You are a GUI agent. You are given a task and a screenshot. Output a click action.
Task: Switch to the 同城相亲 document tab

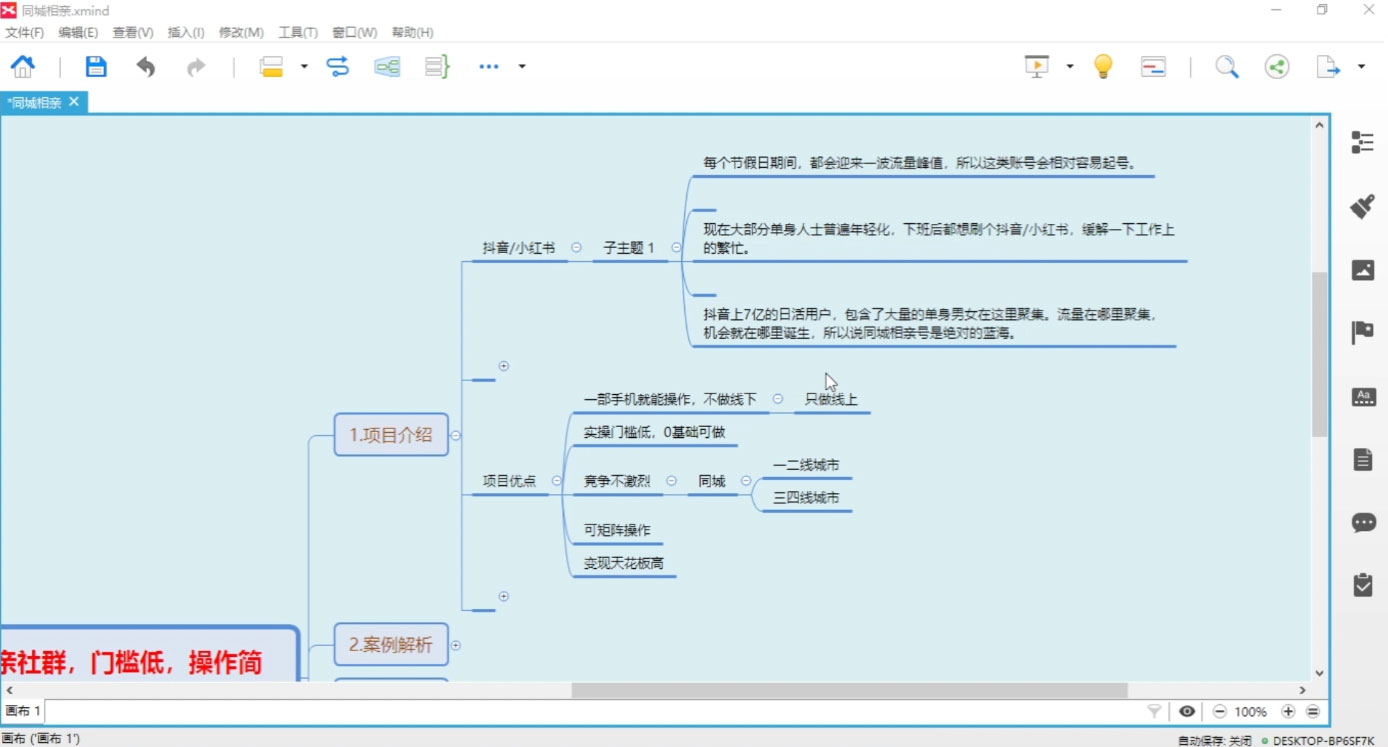[x=38, y=101]
